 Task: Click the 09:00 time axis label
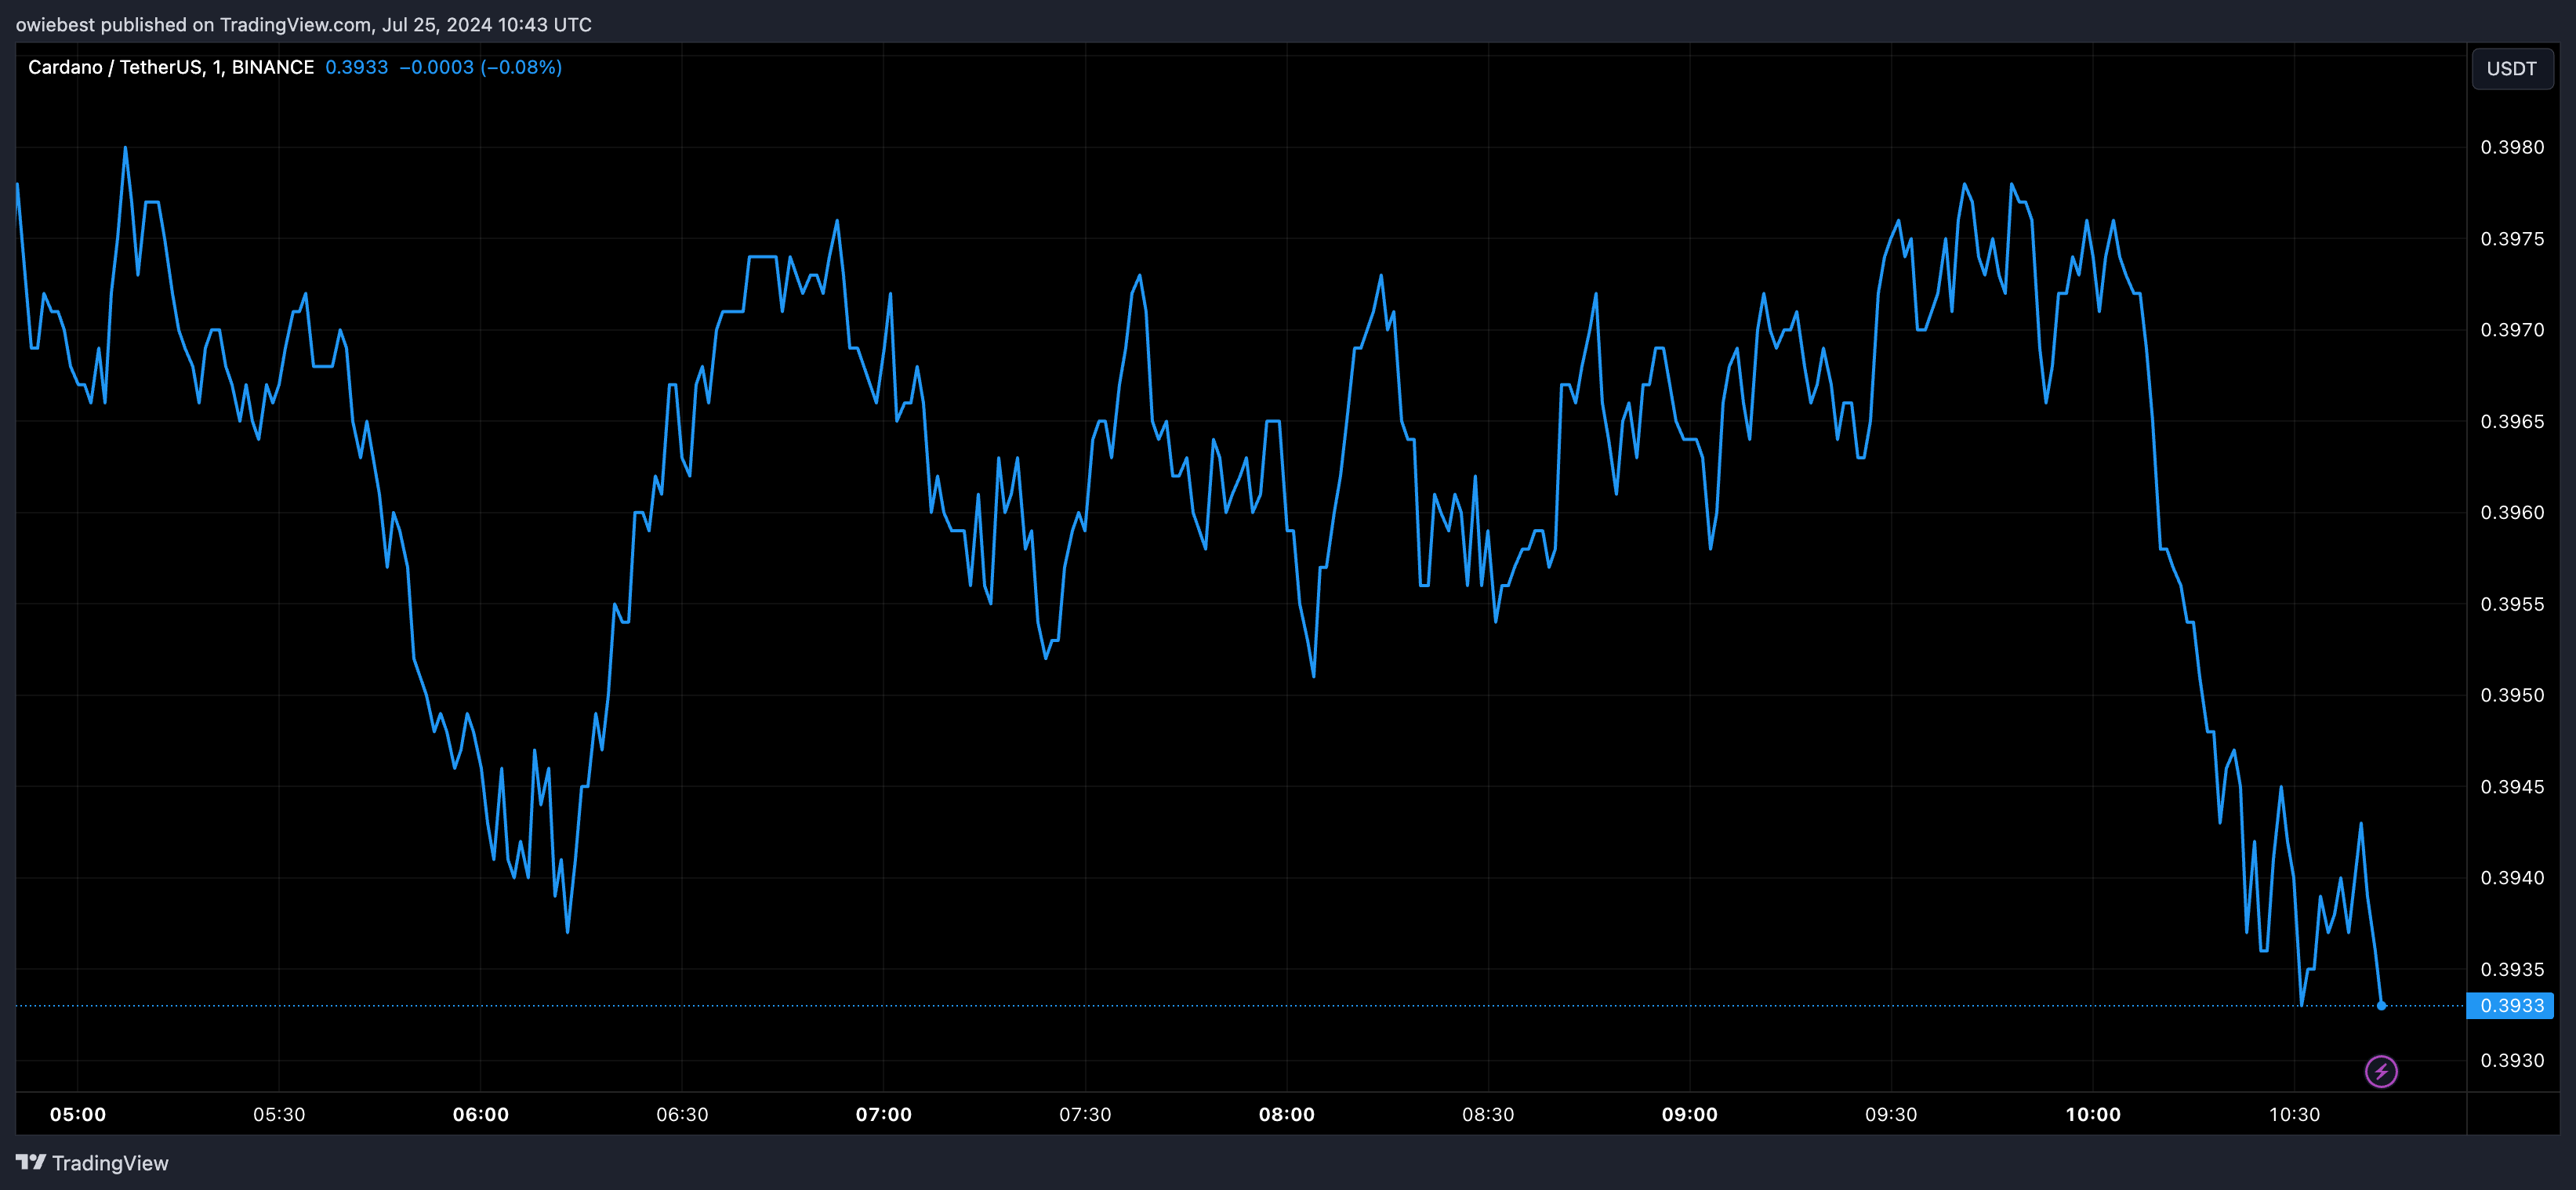click(1690, 1114)
